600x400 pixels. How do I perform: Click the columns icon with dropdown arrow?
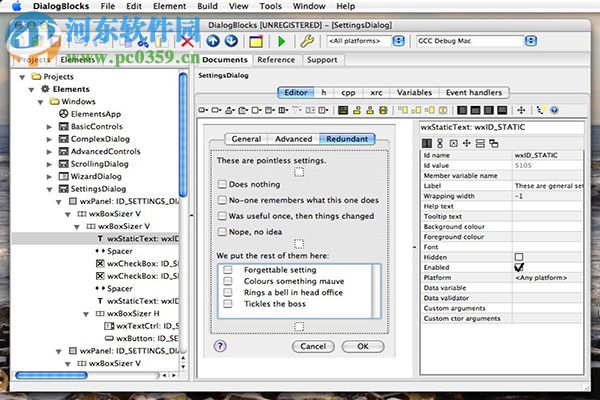283,111
